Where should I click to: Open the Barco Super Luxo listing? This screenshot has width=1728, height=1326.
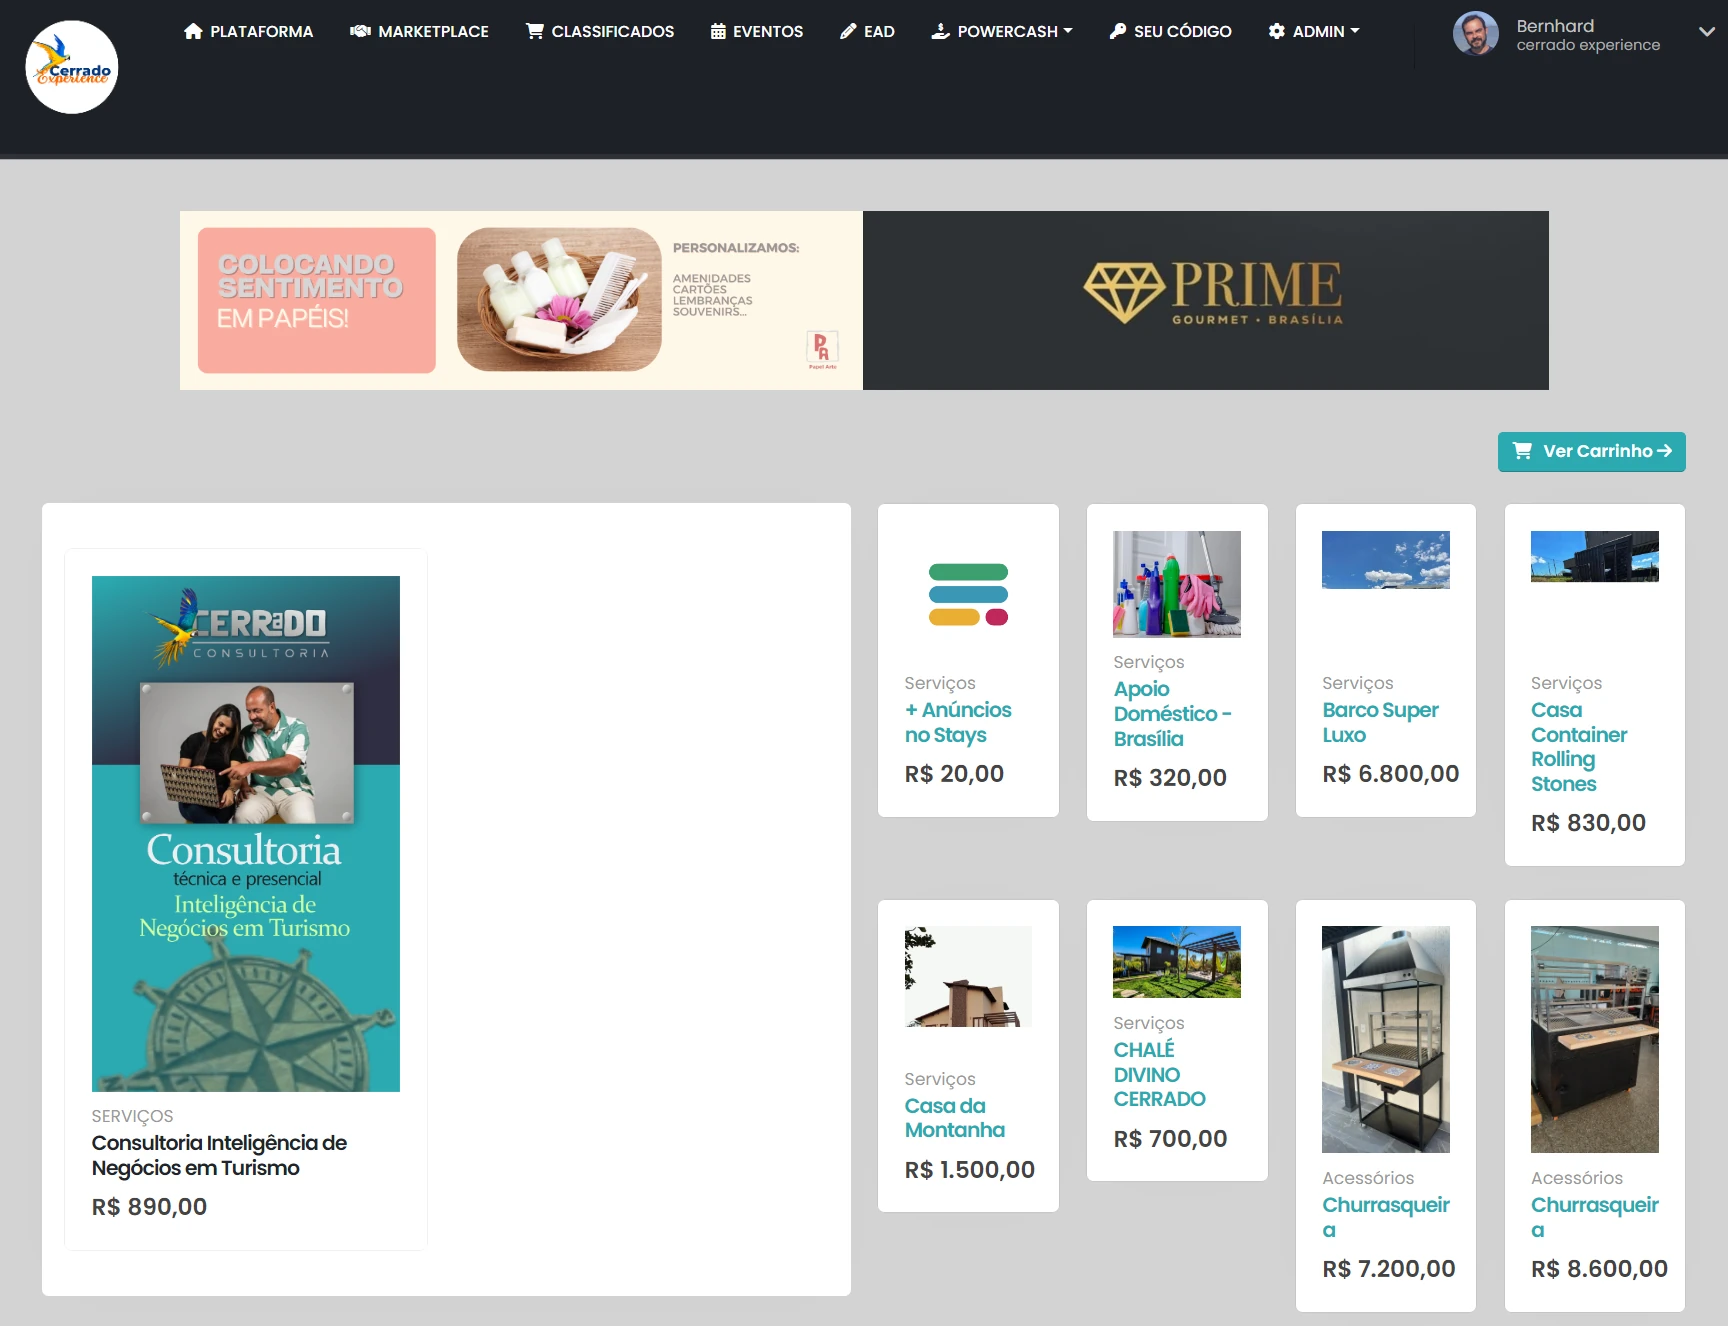(x=1380, y=722)
